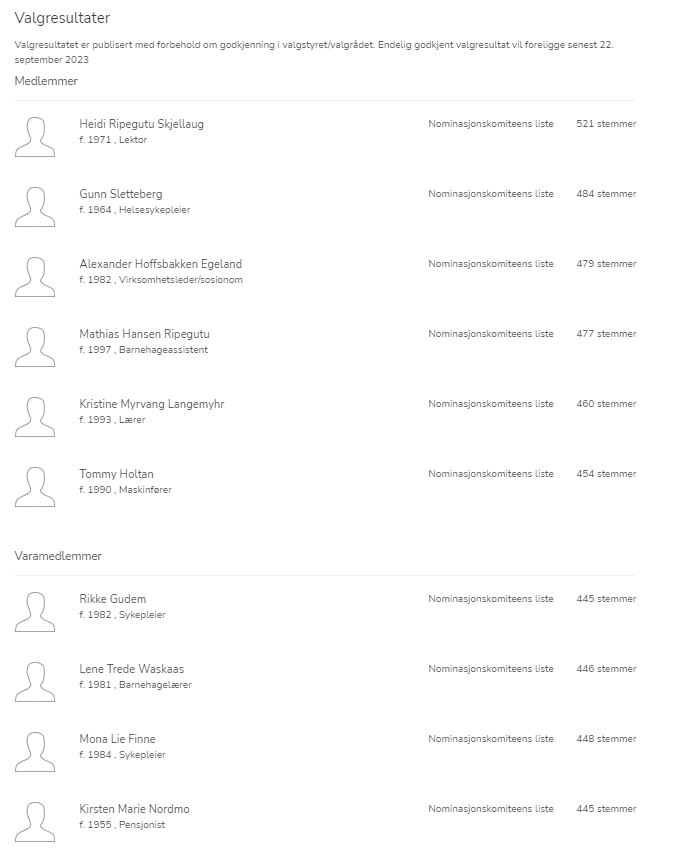Click Rikke Gudem's profile avatar icon
This screenshot has width=677, height=865.
(x=35, y=612)
